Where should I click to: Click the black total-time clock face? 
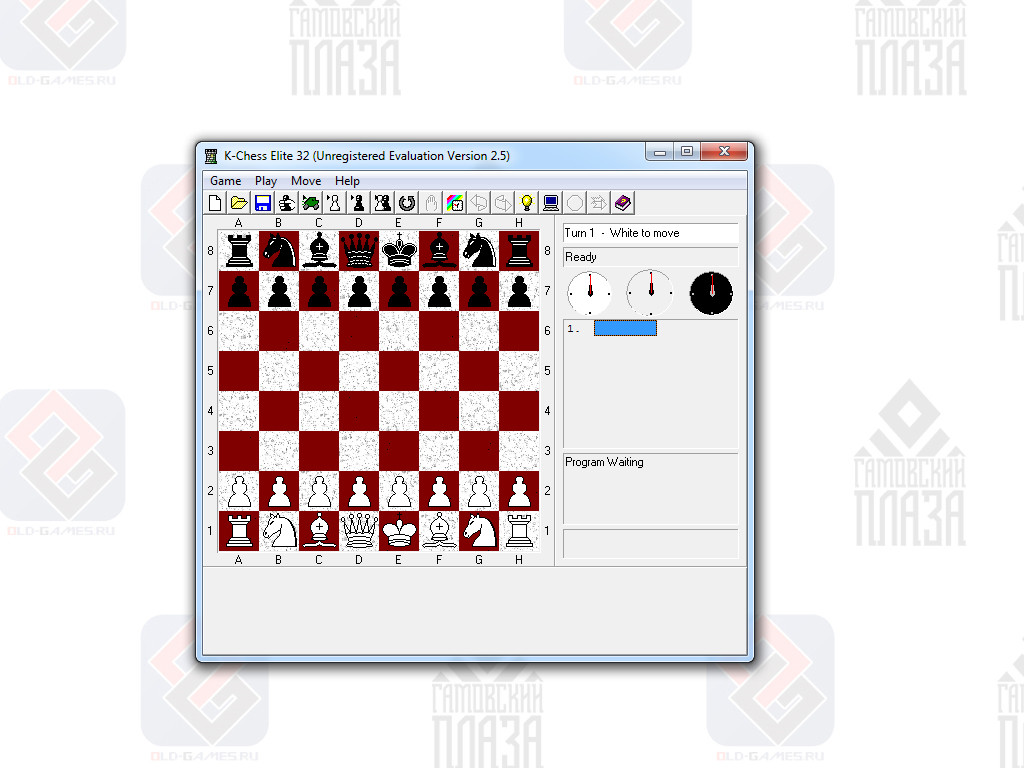point(711,293)
